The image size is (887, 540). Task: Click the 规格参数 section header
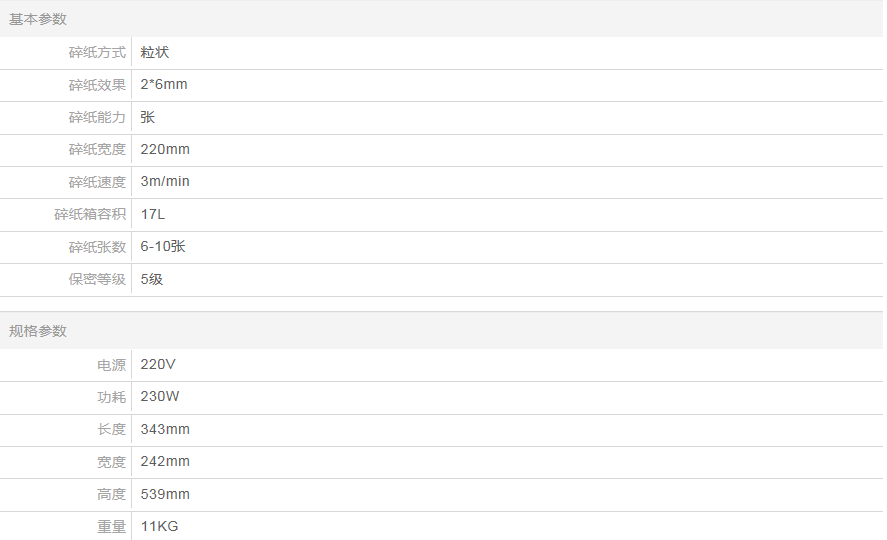tap(38, 331)
